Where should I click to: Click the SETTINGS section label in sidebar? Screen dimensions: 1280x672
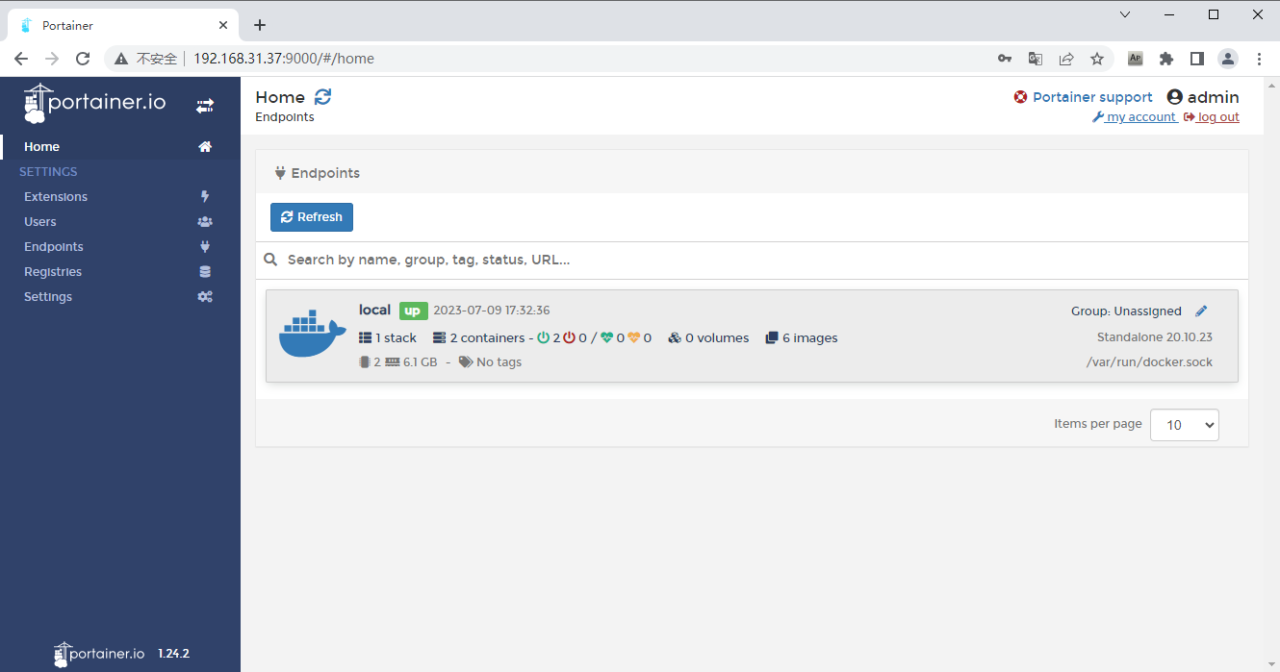point(48,172)
